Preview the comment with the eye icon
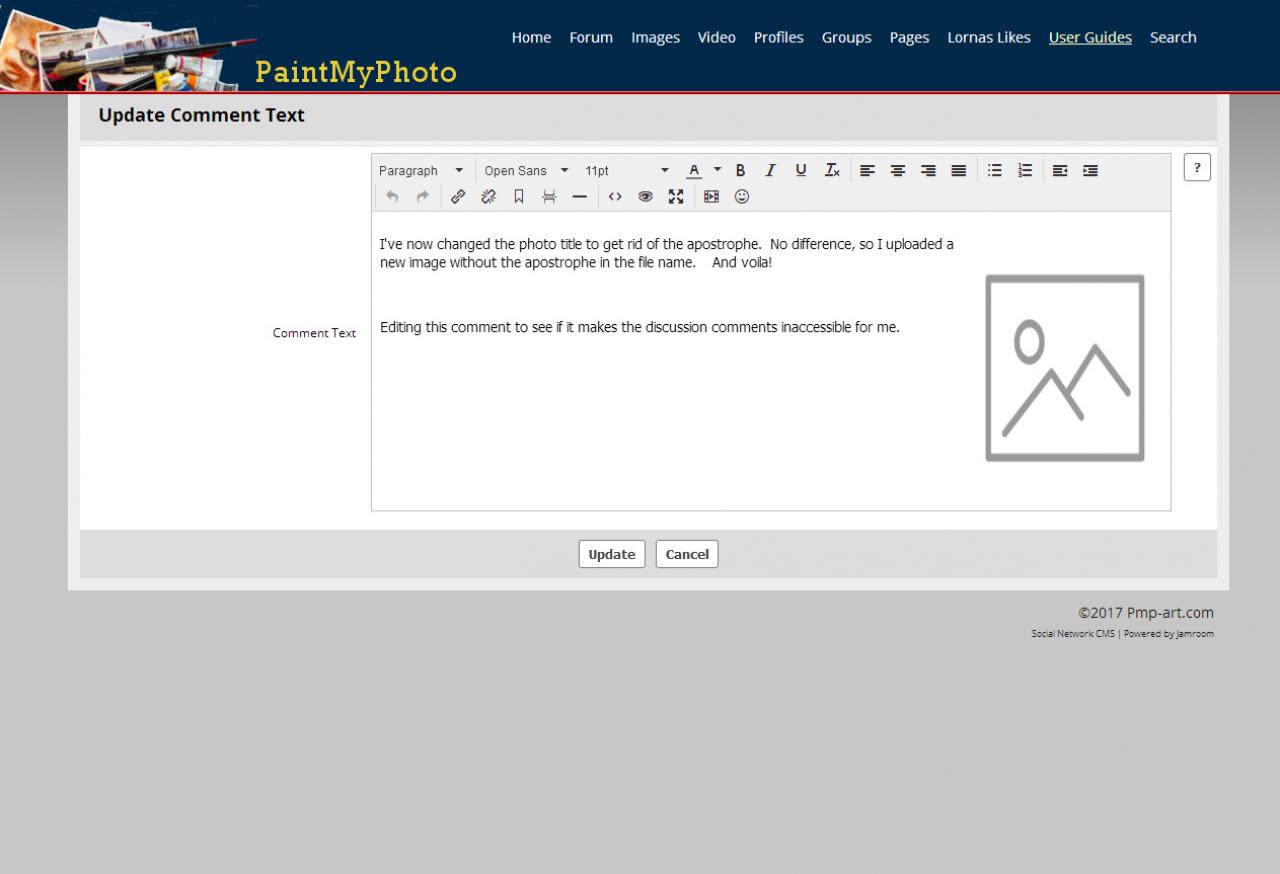1280x874 pixels. [x=646, y=197]
